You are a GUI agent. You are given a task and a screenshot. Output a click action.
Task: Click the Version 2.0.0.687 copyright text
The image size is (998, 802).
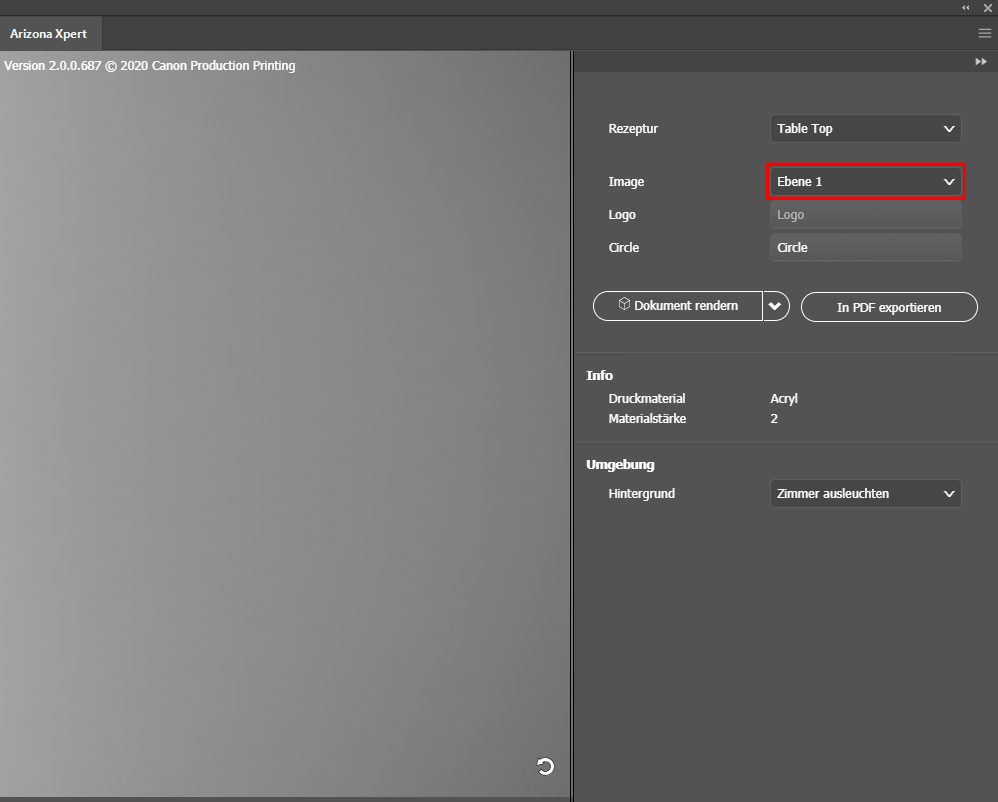pos(150,66)
